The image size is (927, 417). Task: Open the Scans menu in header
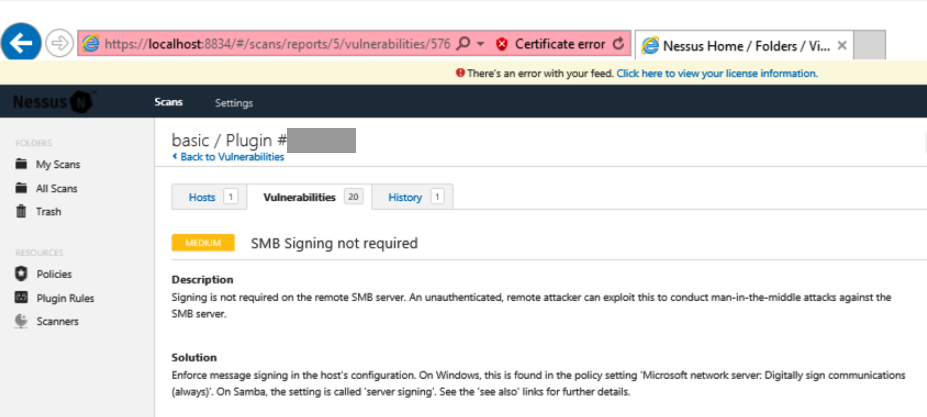click(x=169, y=103)
